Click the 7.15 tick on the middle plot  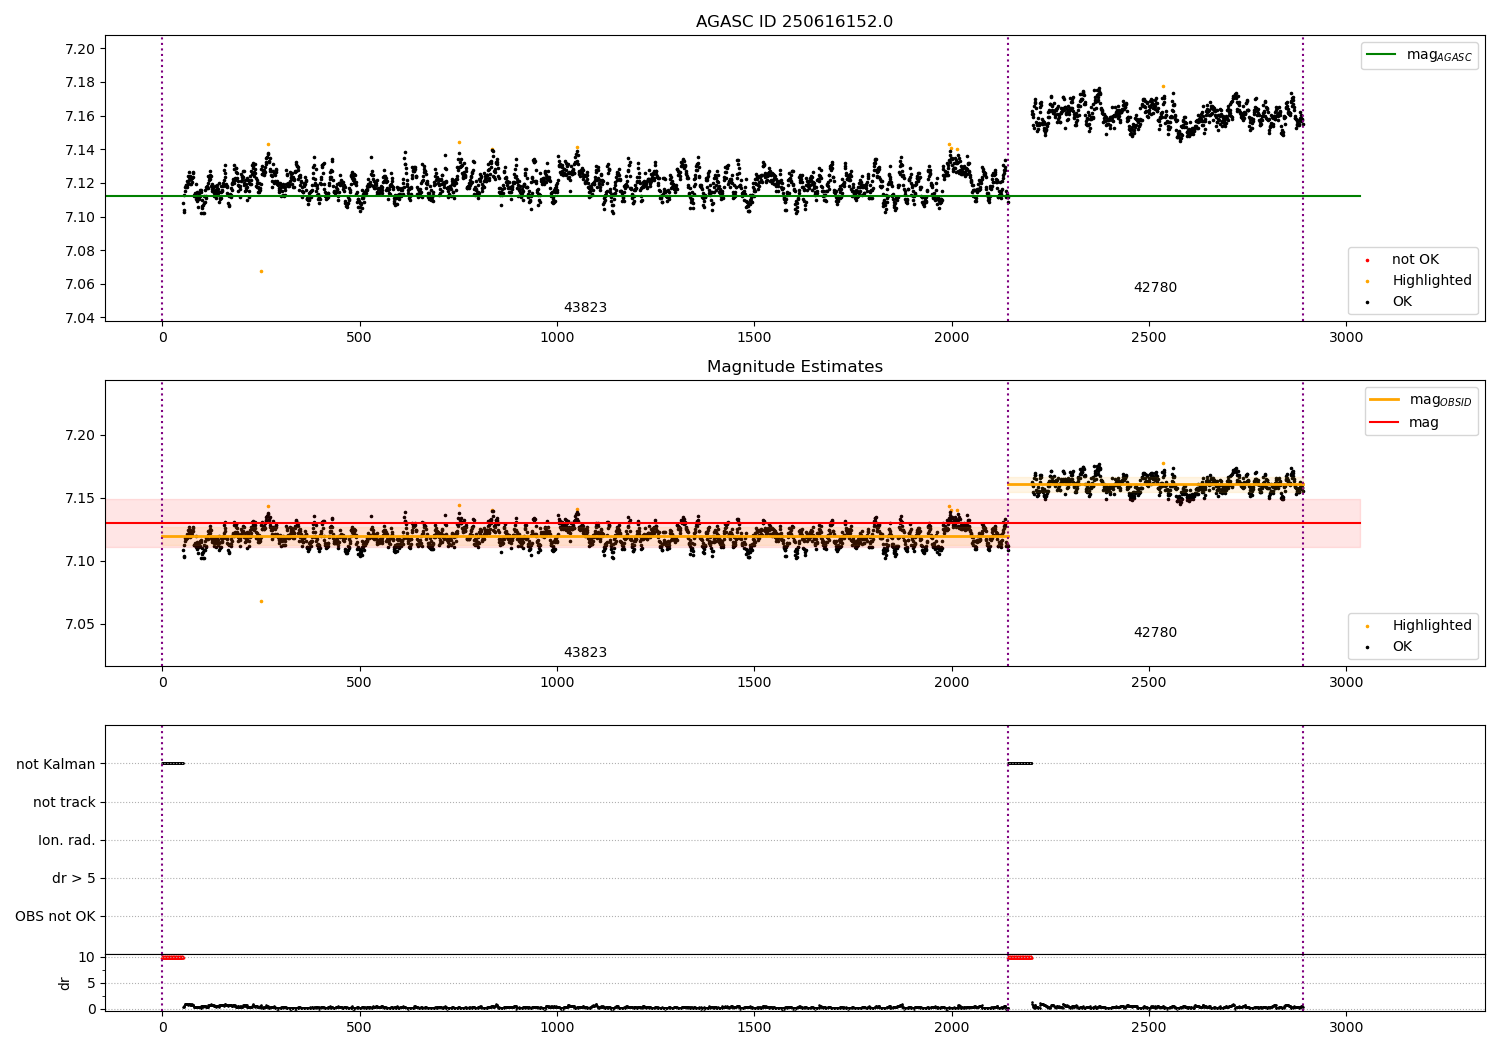click(x=80, y=499)
